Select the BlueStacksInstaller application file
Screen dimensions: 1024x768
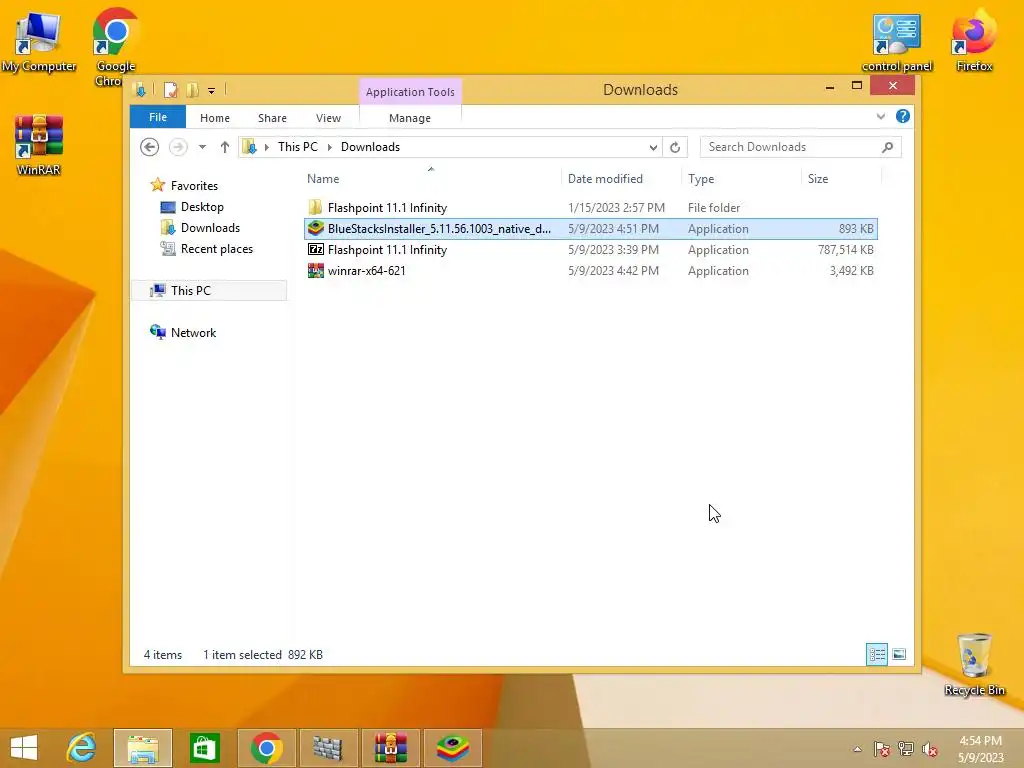point(590,229)
